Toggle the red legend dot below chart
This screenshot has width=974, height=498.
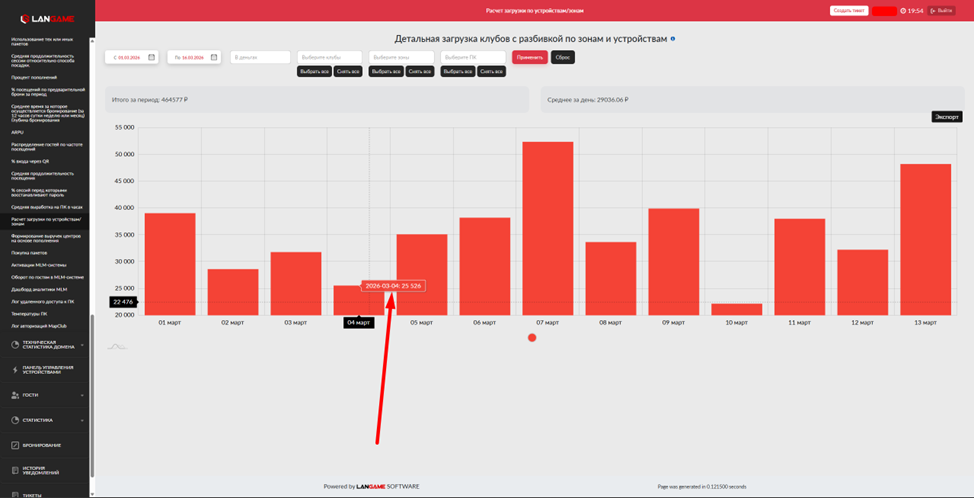532,338
